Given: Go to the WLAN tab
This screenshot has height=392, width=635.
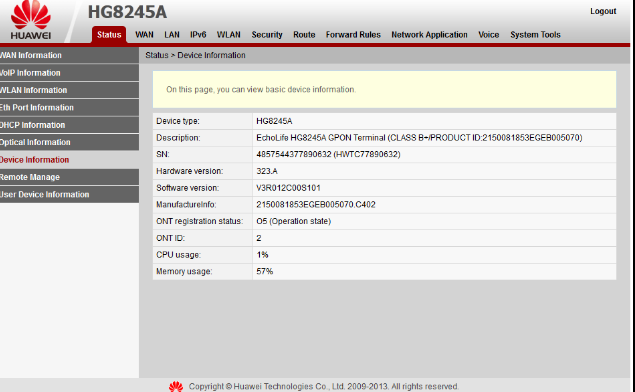Looking at the screenshot, I should 228,35.
